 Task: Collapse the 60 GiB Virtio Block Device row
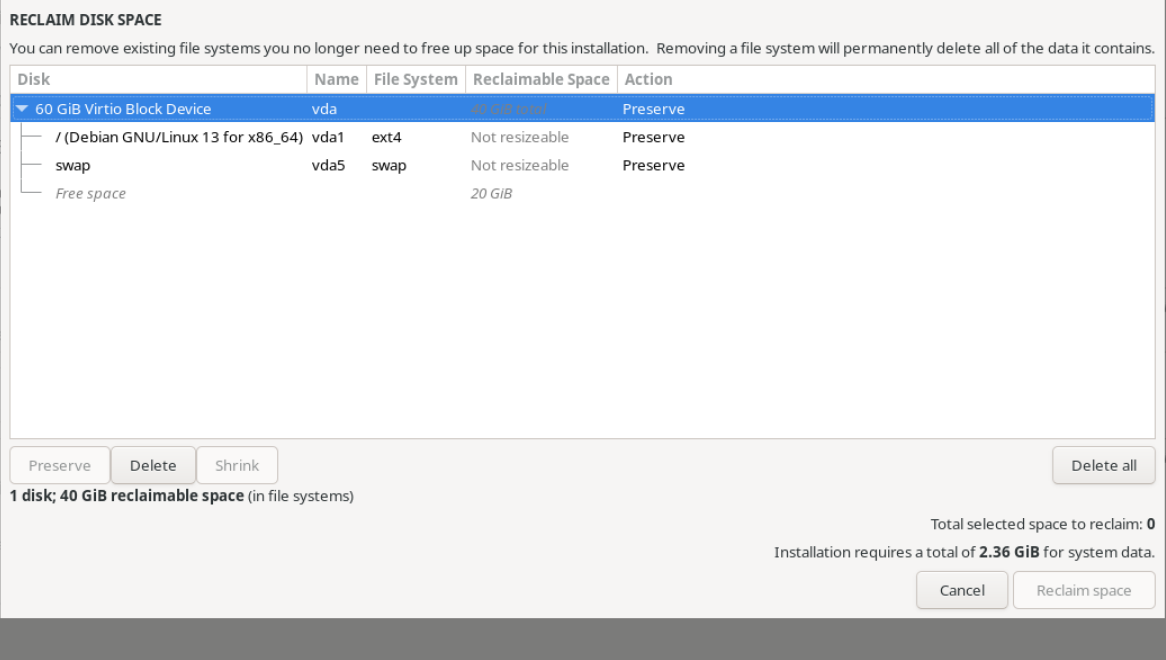click(x=22, y=109)
